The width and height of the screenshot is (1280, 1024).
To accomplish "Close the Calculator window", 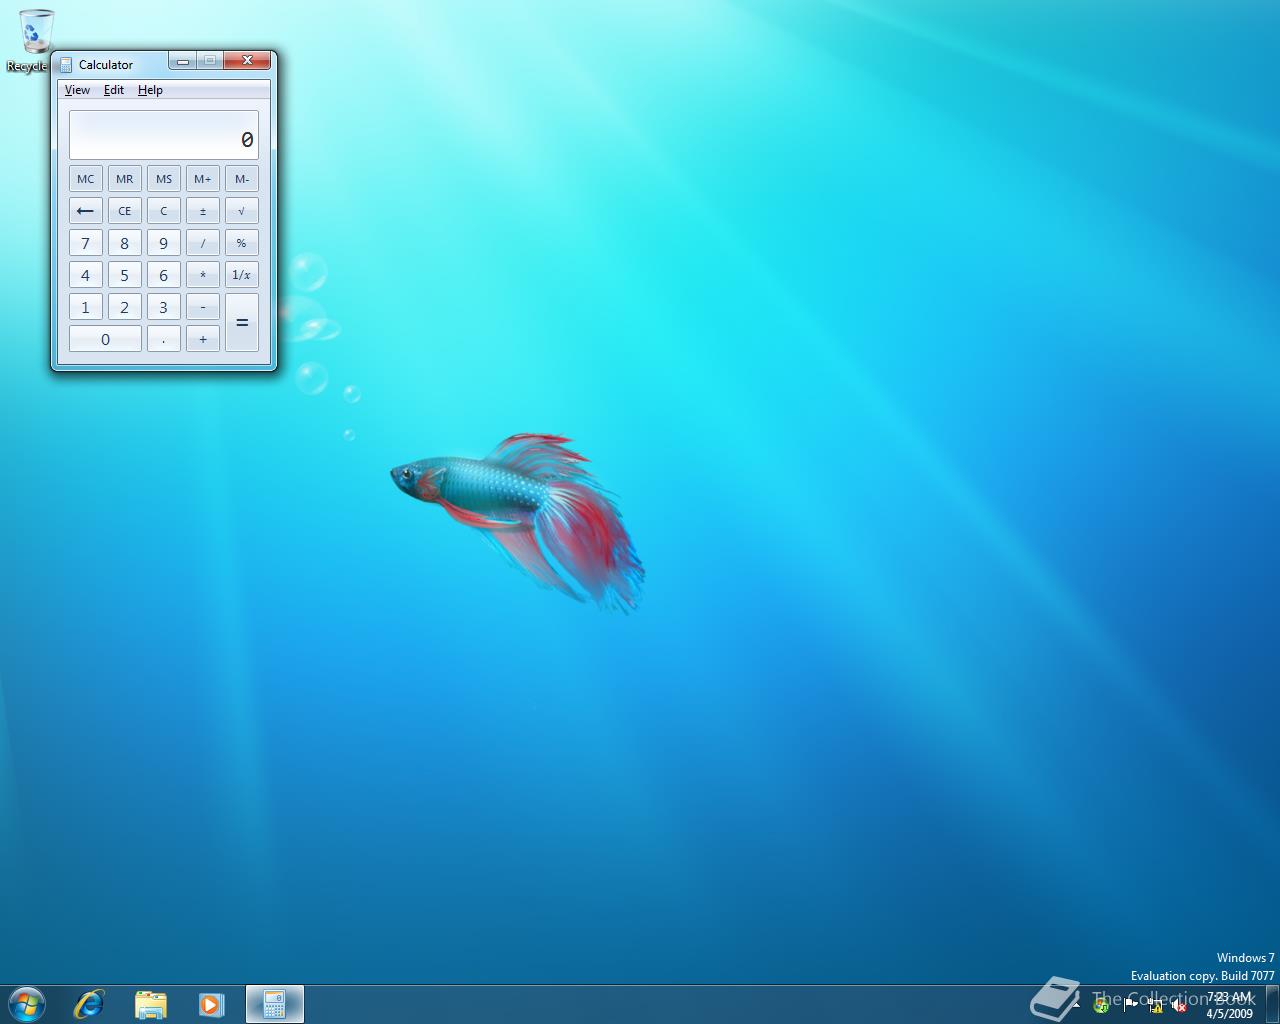I will coord(247,61).
